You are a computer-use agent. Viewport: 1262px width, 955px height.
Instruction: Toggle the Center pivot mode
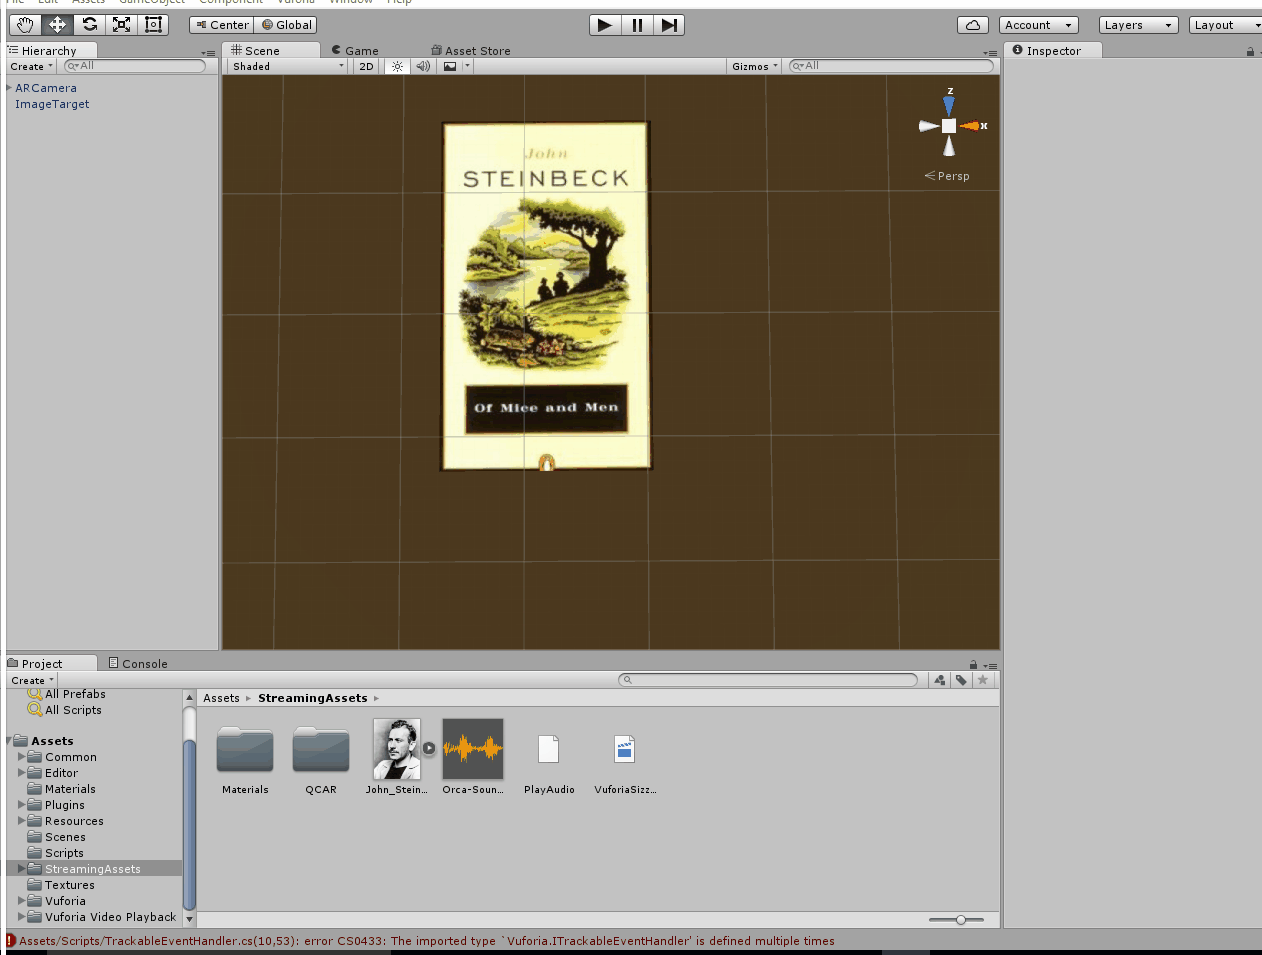[x=221, y=24]
